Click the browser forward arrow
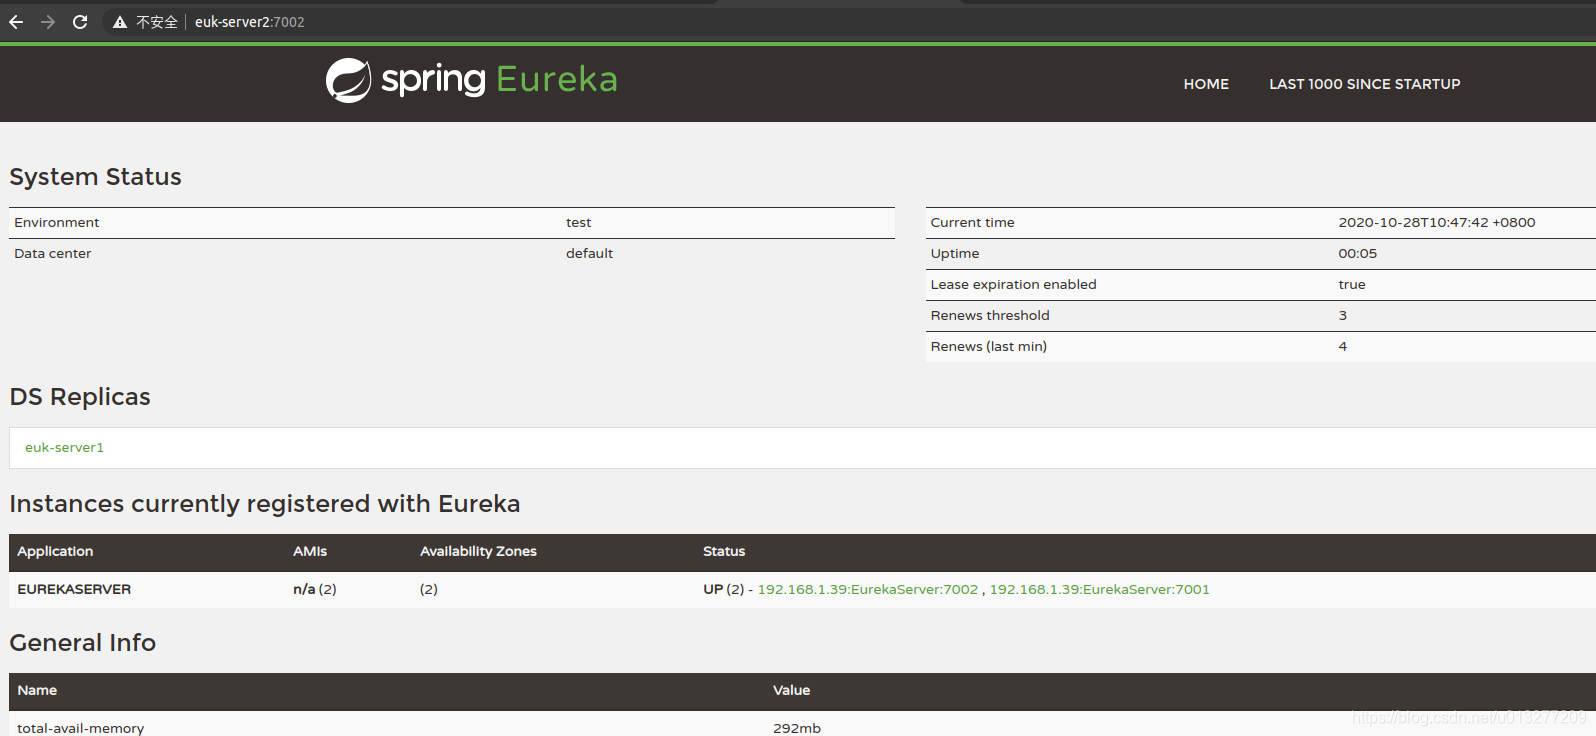 [48, 22]
